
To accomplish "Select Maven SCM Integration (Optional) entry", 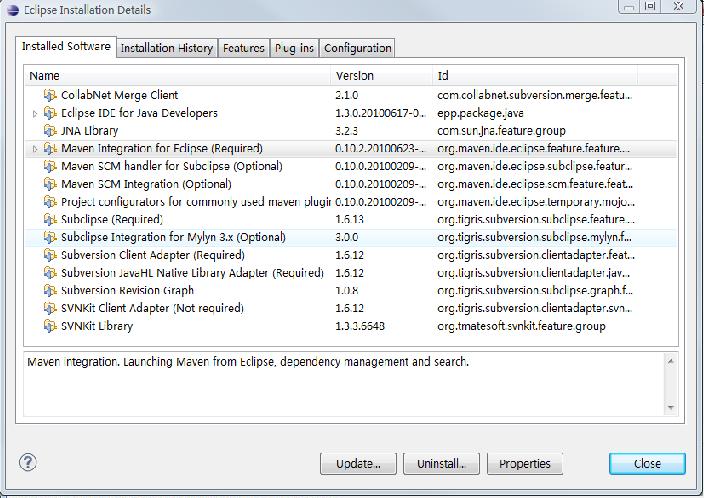I will coord(146,184).
